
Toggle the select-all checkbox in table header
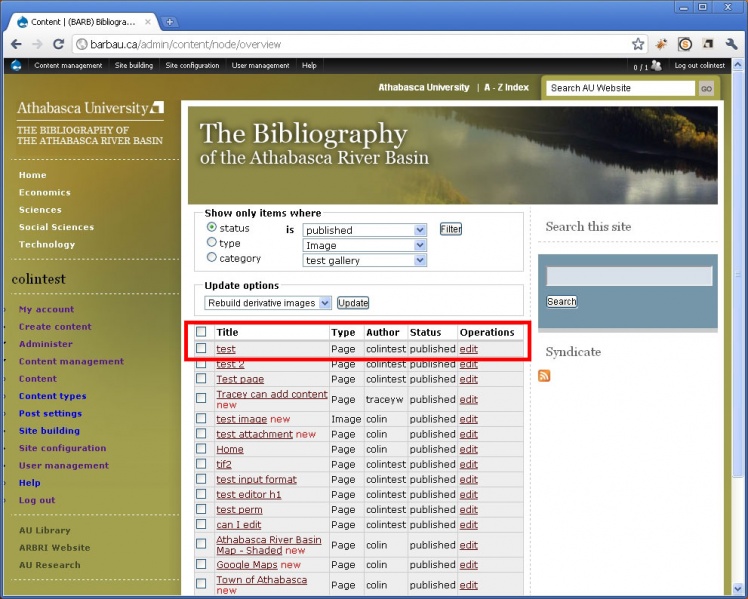pos(201,331)
